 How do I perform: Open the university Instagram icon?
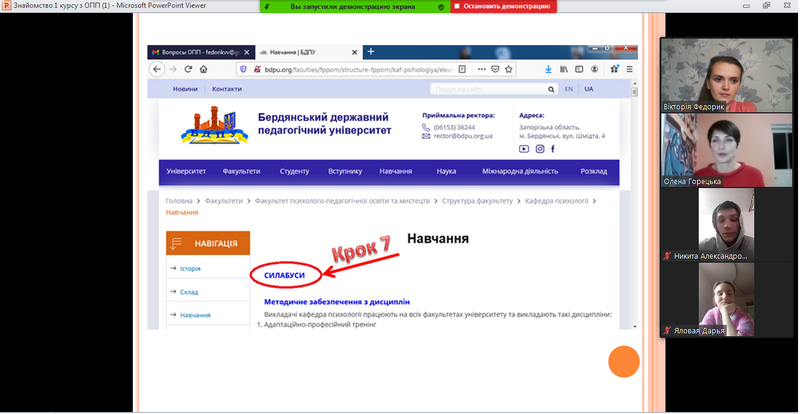[540, 149]
